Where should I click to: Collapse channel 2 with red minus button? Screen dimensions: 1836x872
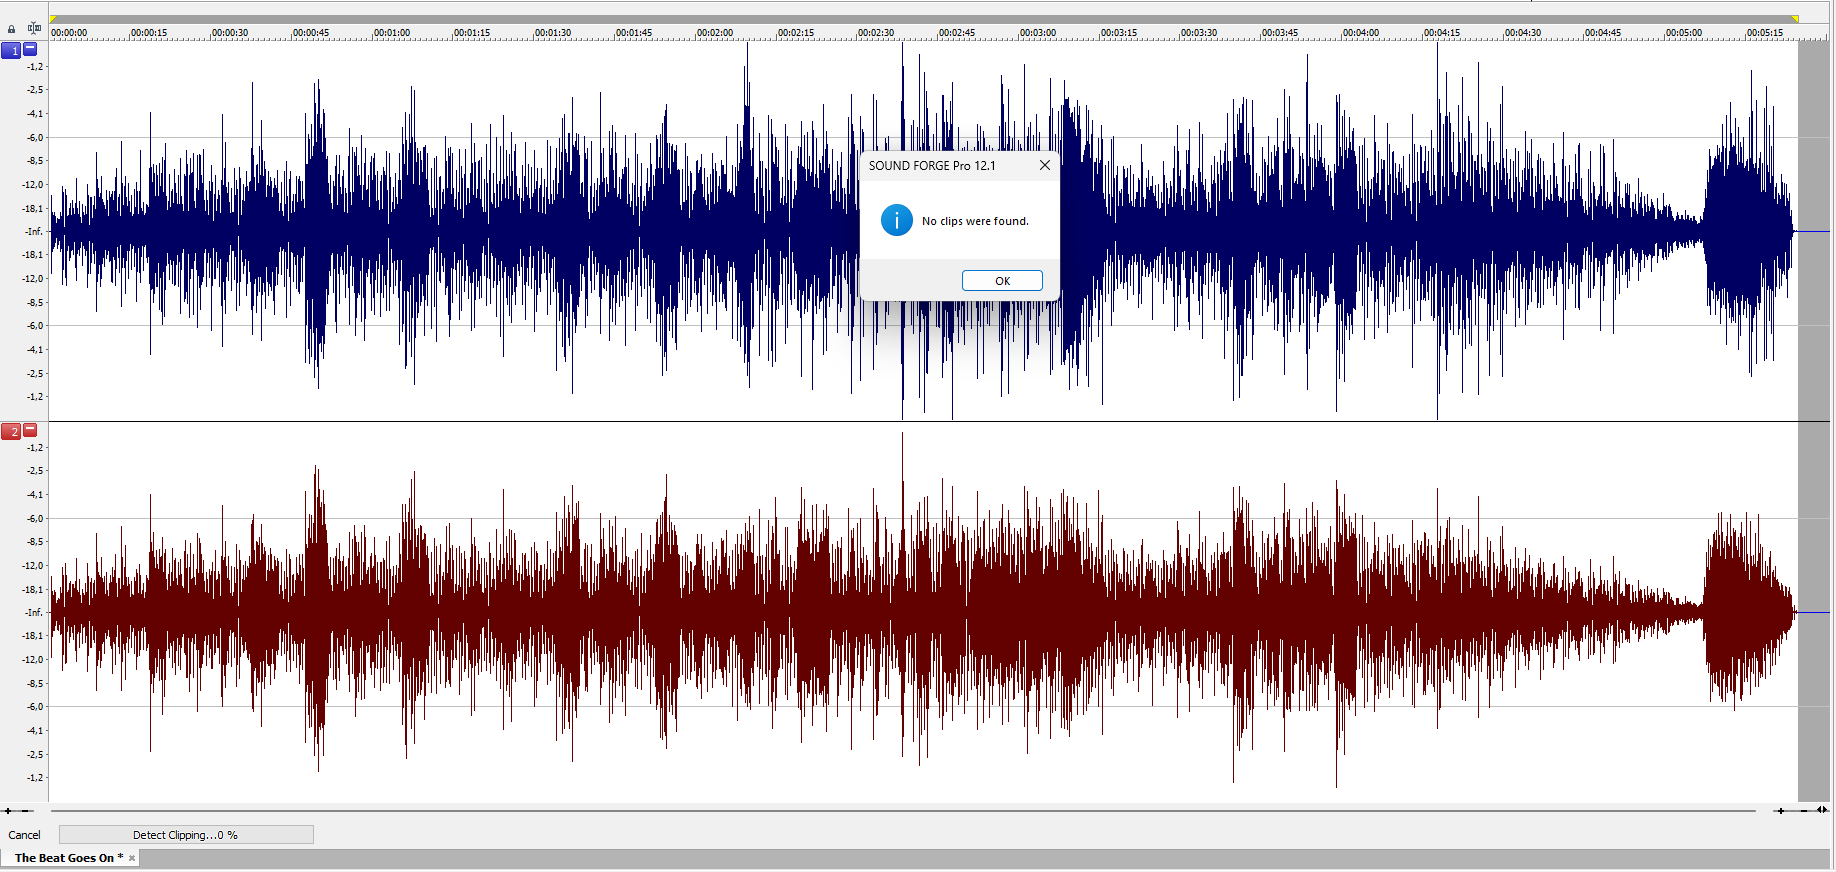30,430
